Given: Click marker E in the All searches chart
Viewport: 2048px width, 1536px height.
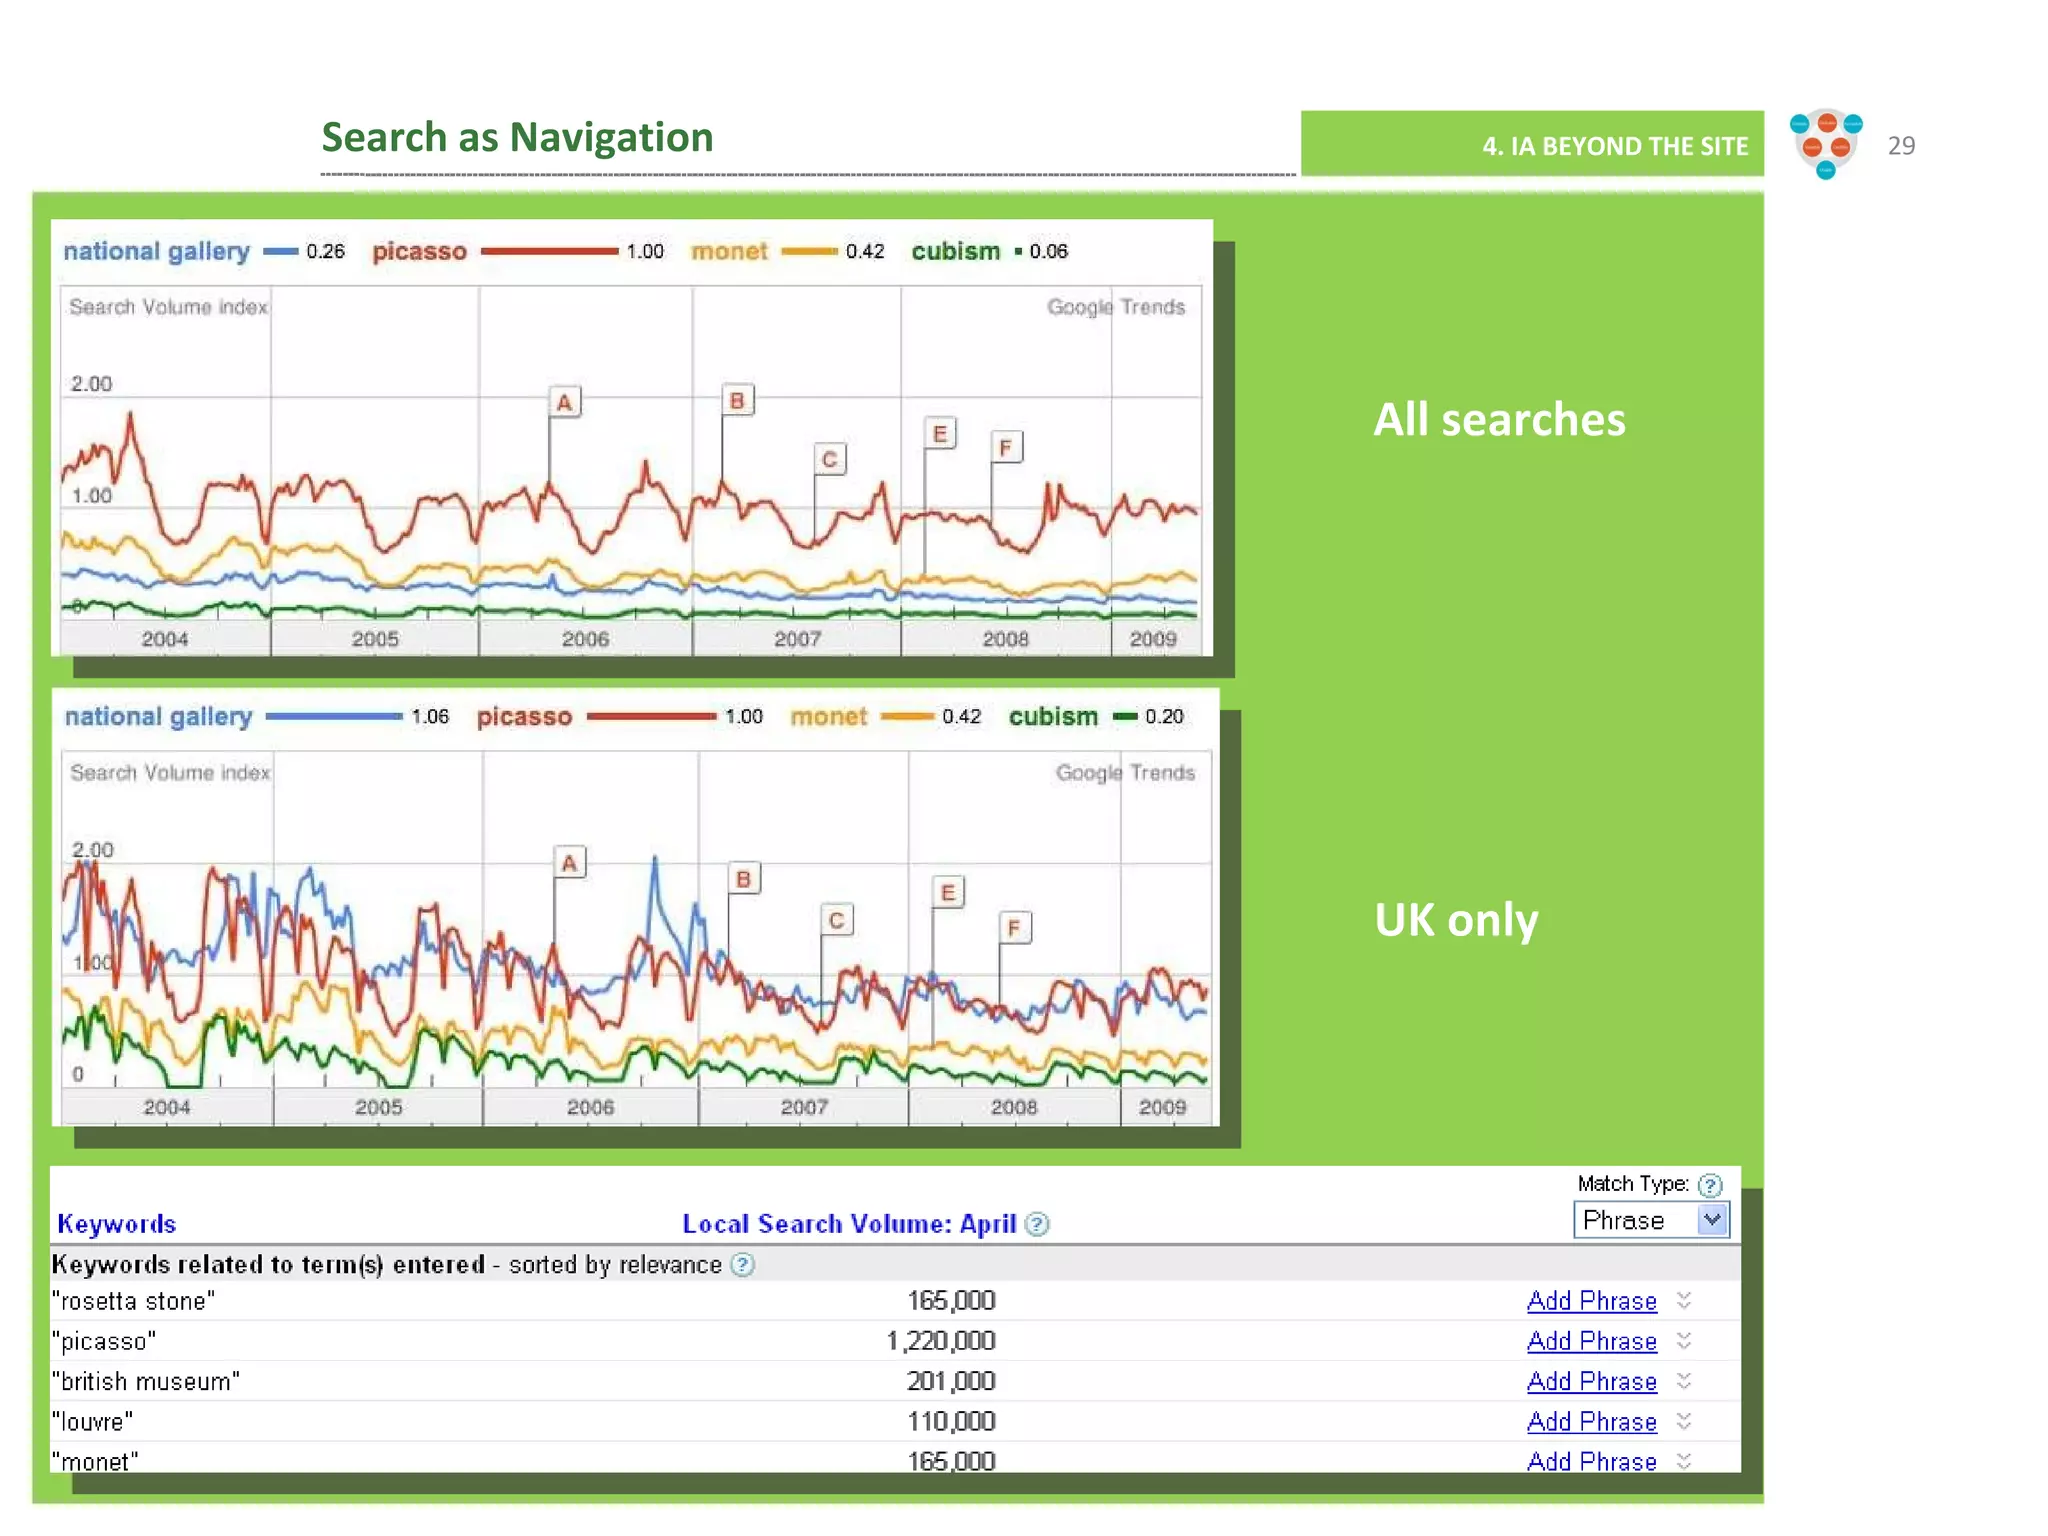Looking at the screenshot, I should 940,433.
